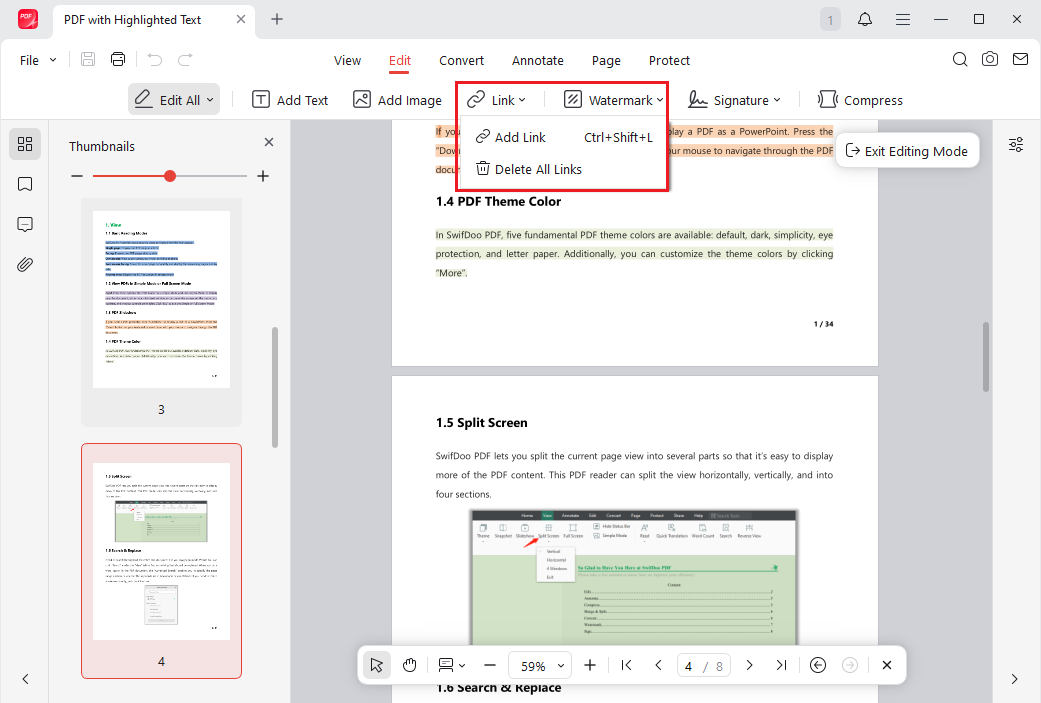Viewport: 1041px width, 703px height.
Task: Click Exit Editing Mode
Action: [907, 151]
